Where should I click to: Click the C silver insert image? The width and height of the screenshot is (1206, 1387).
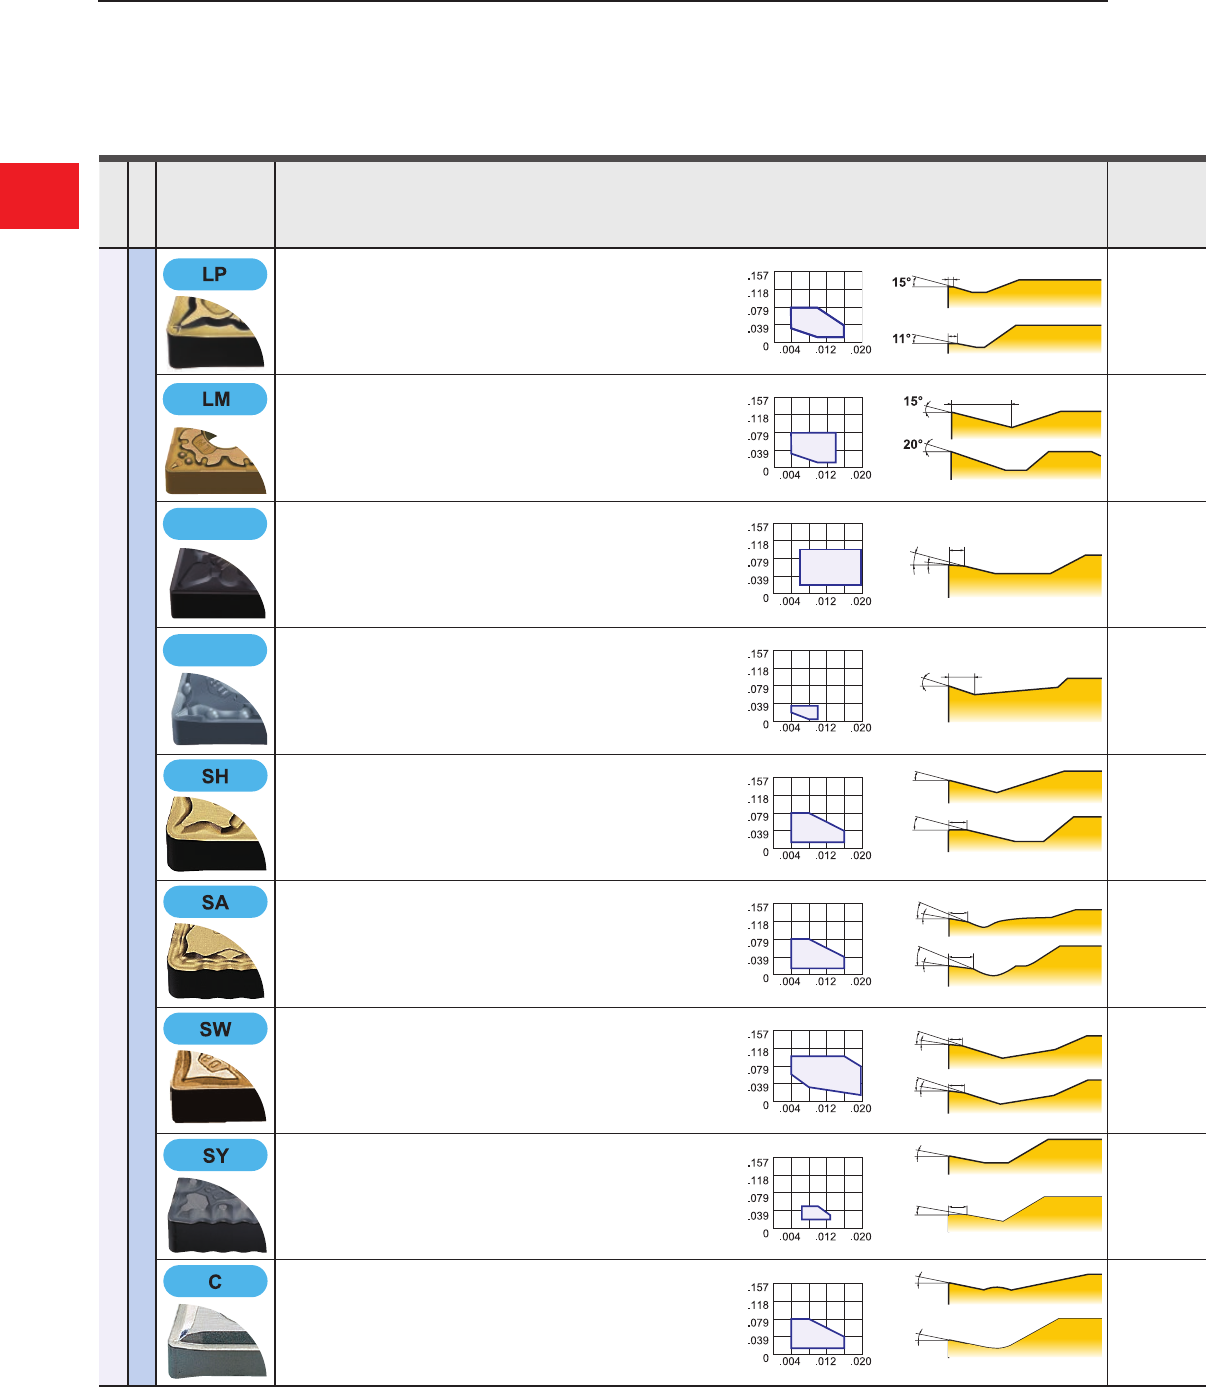215,1340
